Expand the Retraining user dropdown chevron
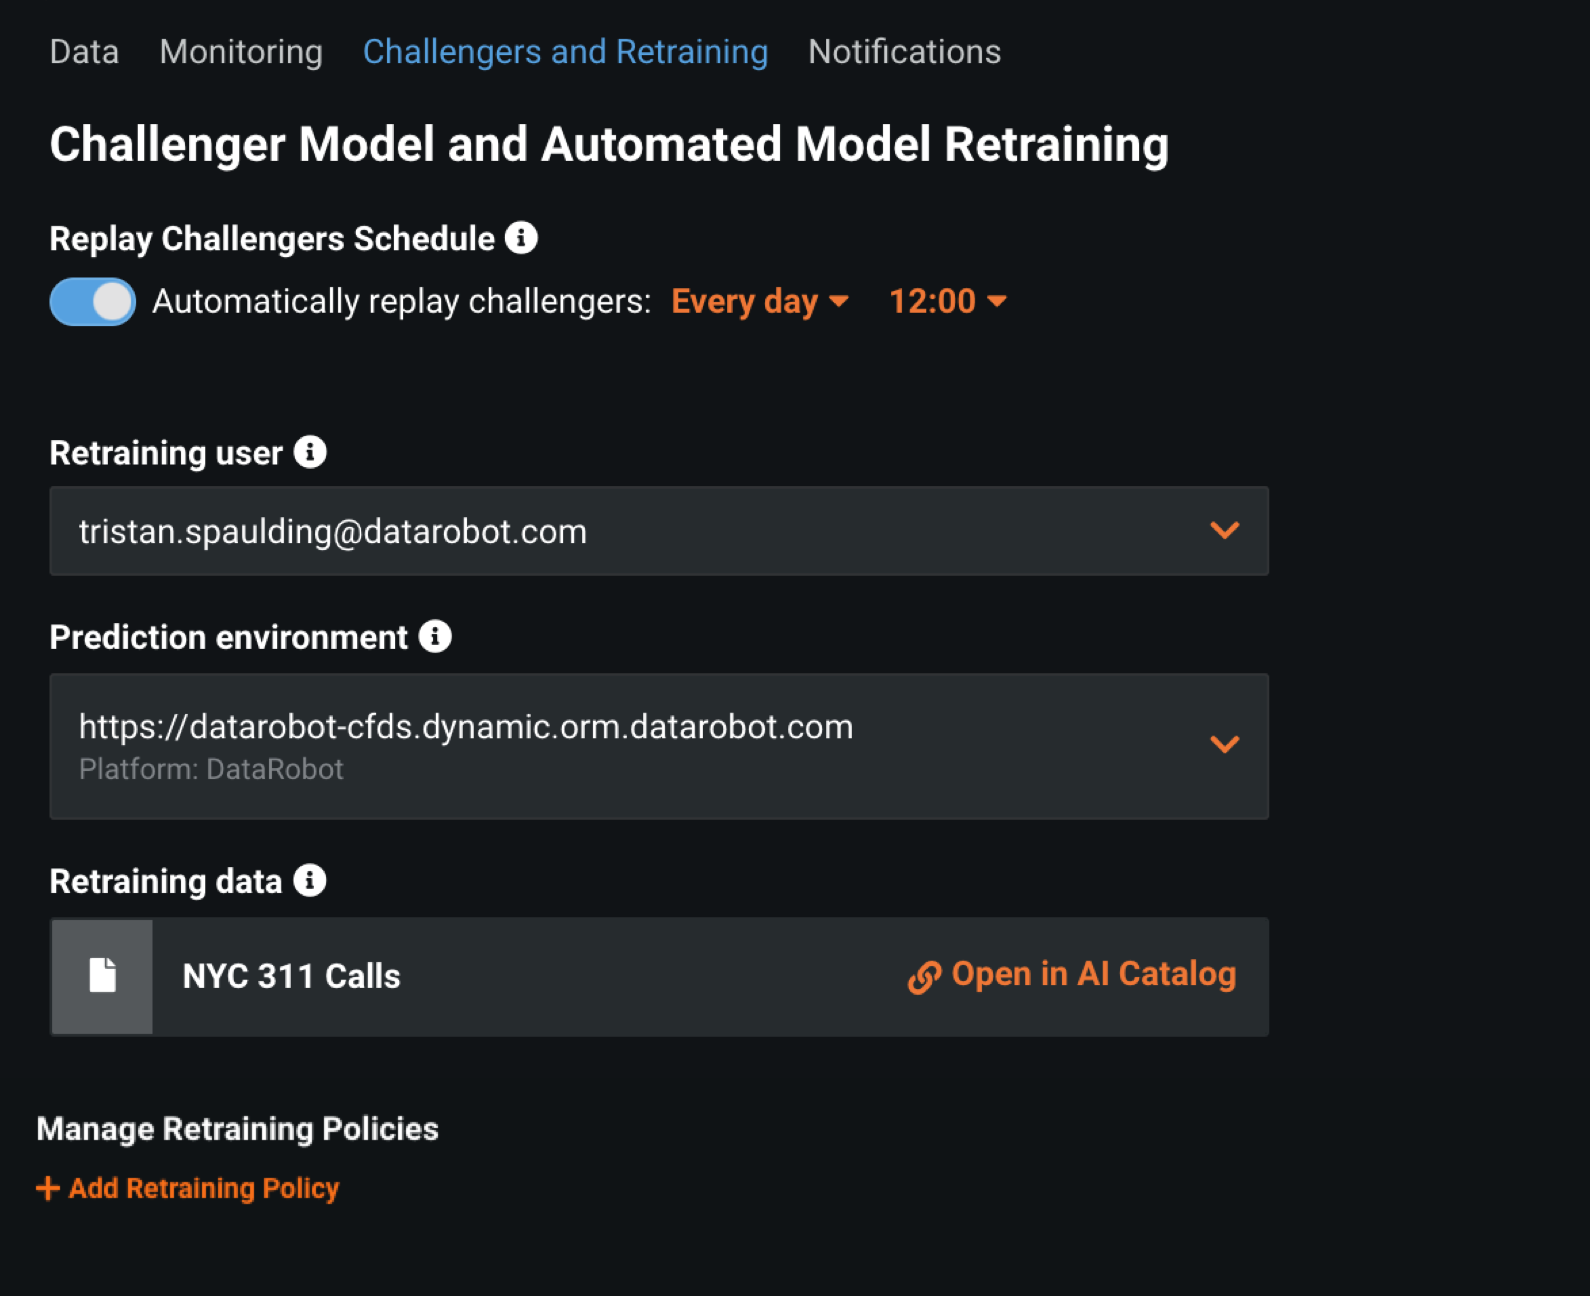Image resolution: width=1590 pixels, height=1296 pixels. [1225, 530]
